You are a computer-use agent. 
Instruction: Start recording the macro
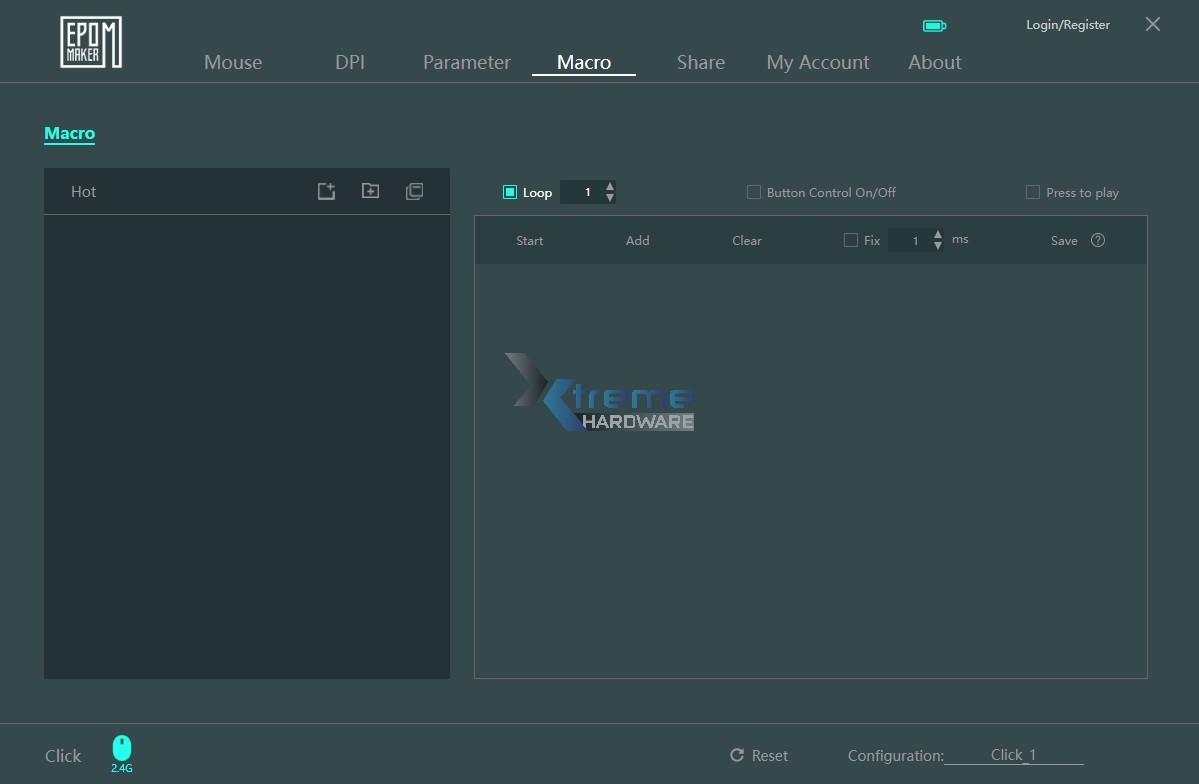(529, 240)
